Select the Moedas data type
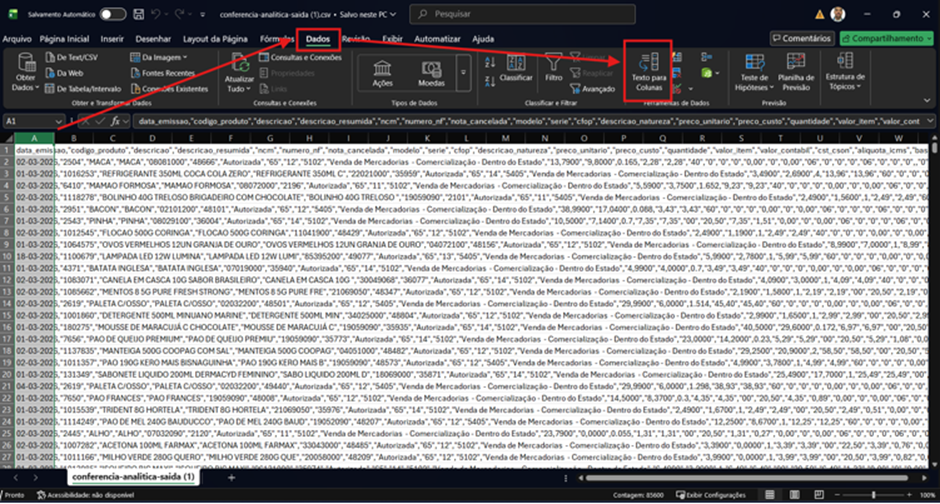The width and height of the screenshot is (940, 504). point(431,73)
